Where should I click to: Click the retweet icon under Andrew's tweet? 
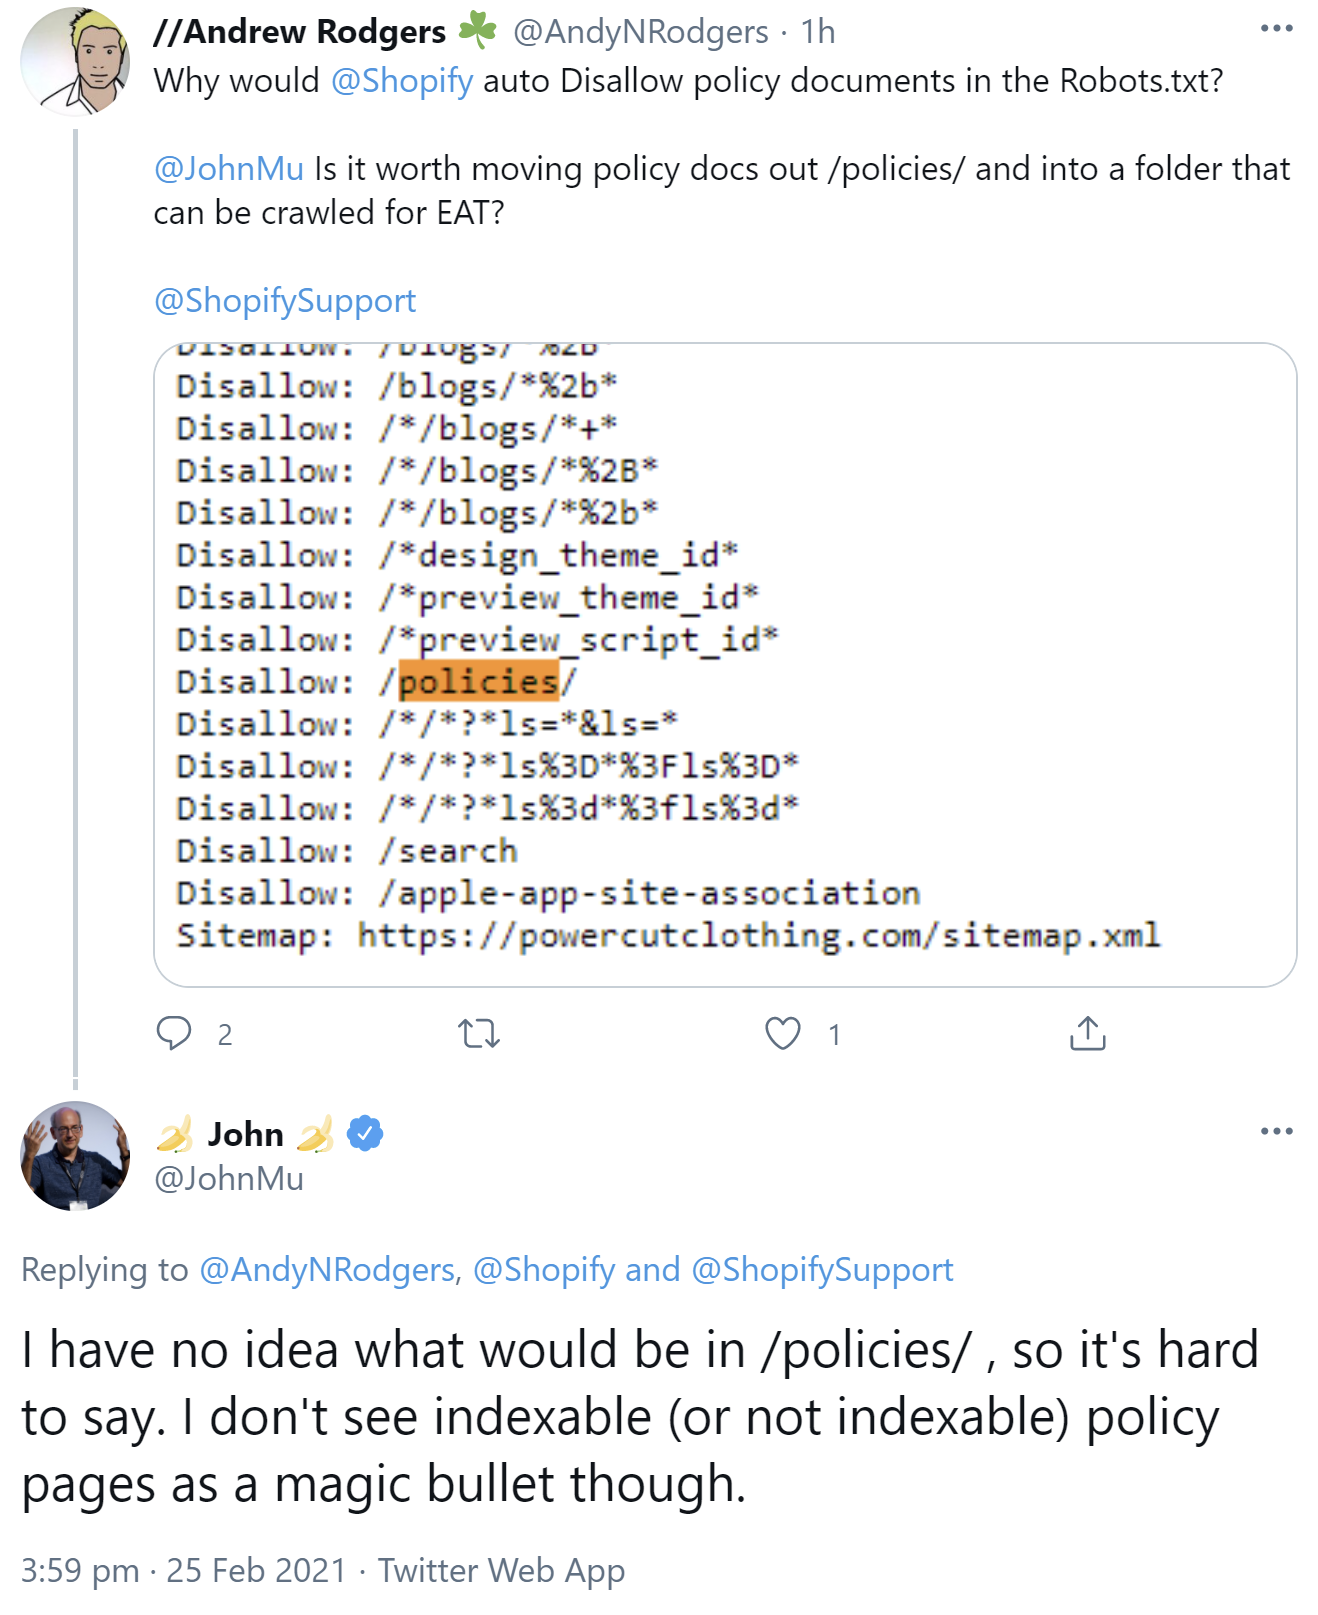[x=478, y=1033]
